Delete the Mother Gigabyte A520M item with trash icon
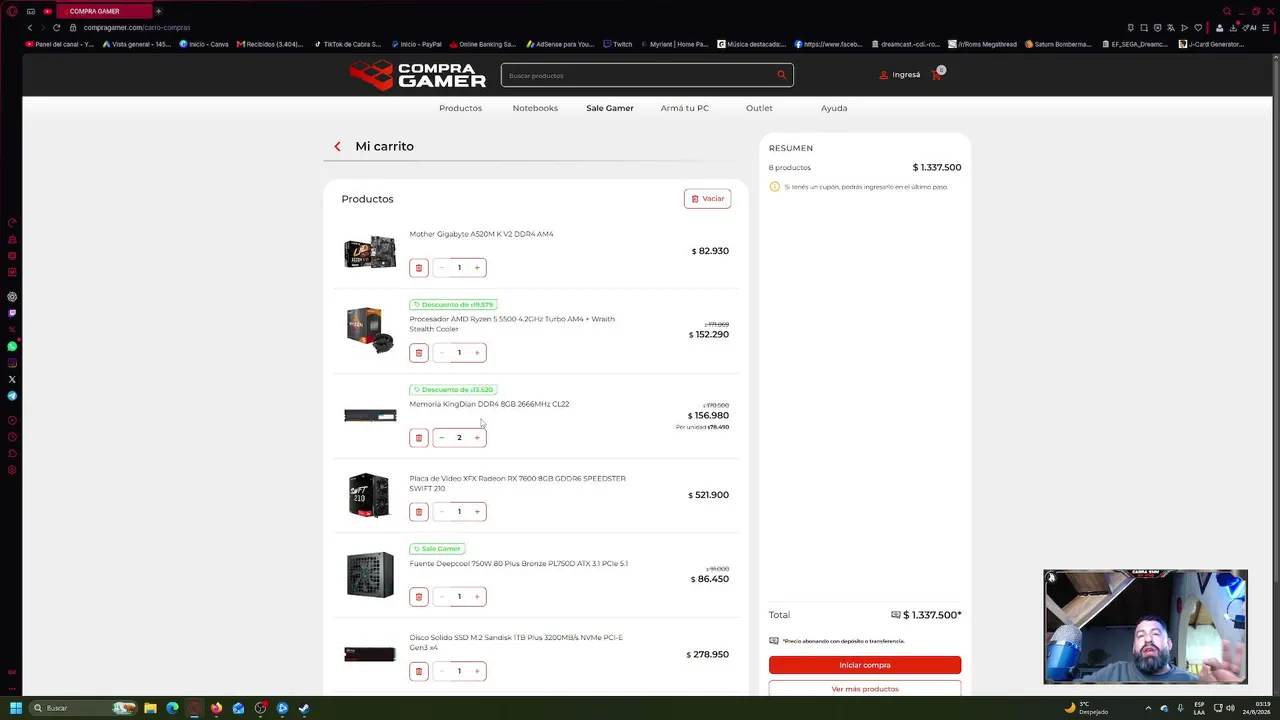This screenshot has width=1280, height=720. coord(419,268)
